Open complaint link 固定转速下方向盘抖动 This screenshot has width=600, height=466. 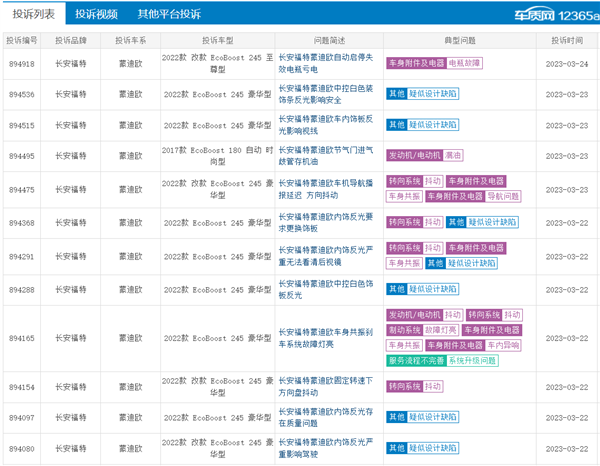pos(325,387)
